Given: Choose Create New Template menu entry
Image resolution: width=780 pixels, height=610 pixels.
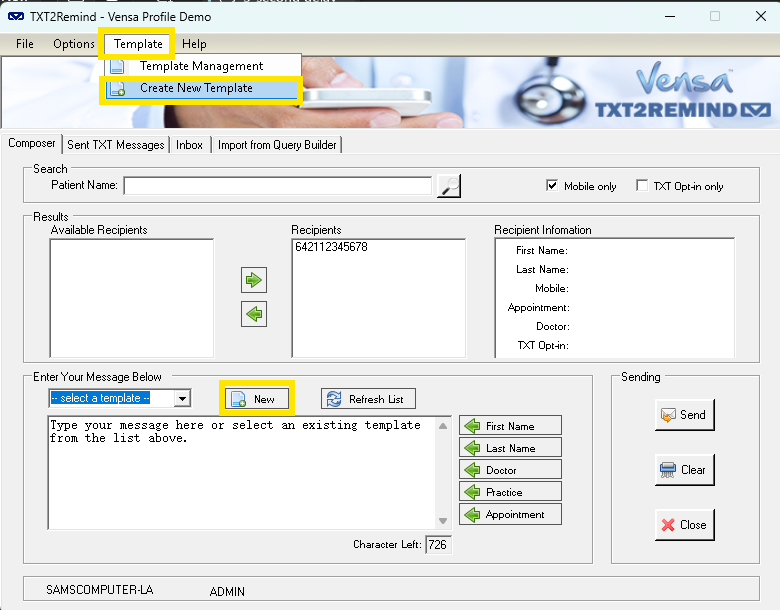Looking at the screenshot, I should (x=202, y=88).
